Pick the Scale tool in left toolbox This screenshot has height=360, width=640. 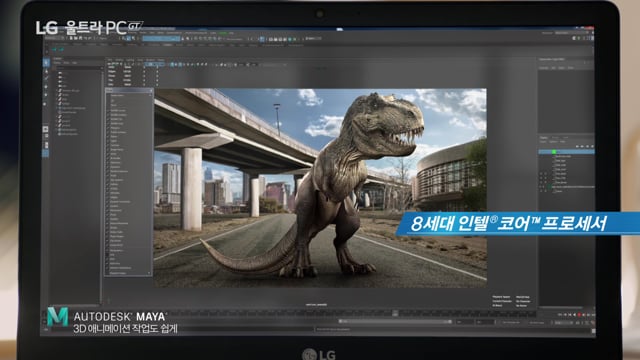point(46,104)
